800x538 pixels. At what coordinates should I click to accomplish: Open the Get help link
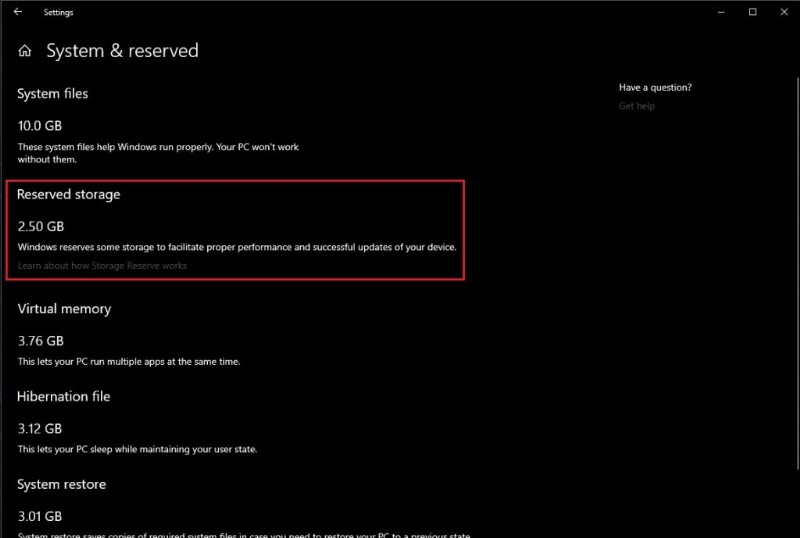[636, 106]
